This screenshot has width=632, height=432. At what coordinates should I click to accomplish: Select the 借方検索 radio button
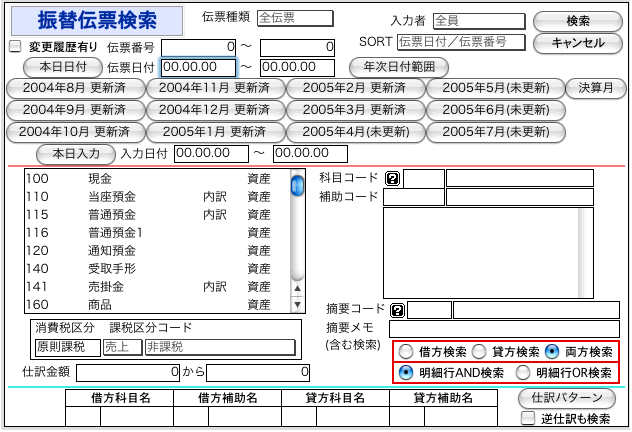pos(407,352)
